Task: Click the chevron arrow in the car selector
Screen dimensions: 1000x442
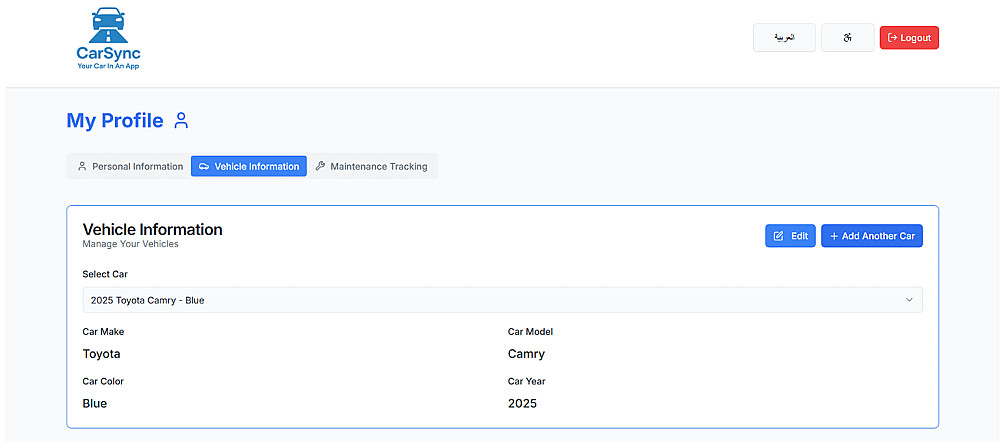Action: pos(909,300)
